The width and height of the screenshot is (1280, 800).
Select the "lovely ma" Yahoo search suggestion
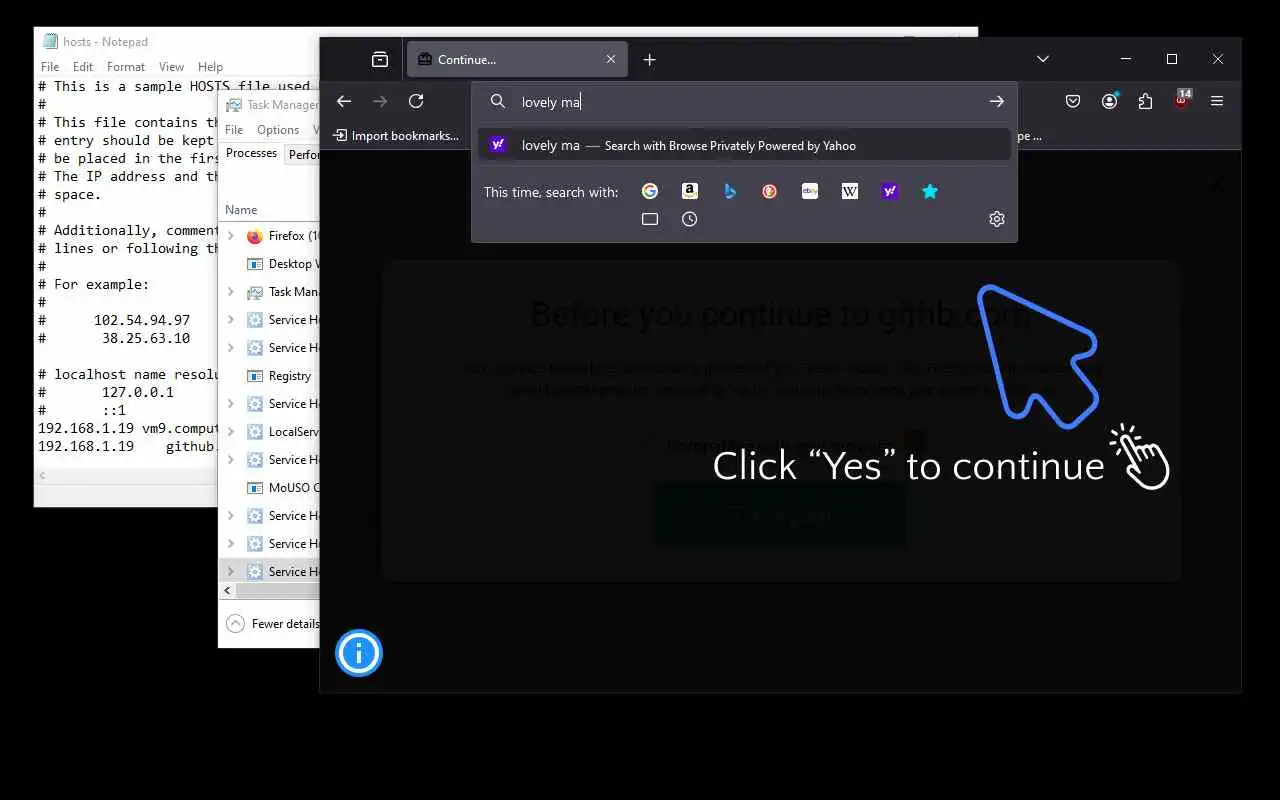(744, 146)
